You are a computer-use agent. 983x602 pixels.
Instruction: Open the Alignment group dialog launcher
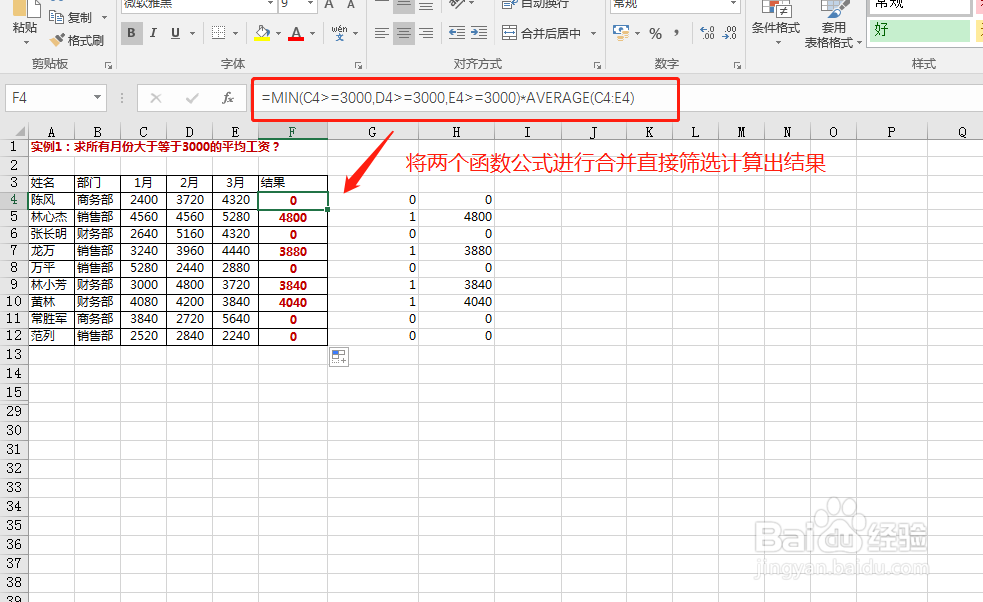point(597,65)
